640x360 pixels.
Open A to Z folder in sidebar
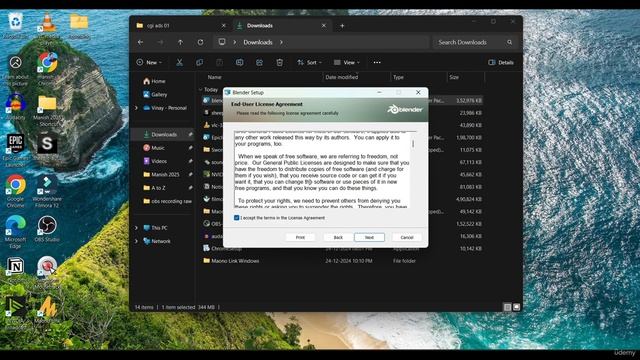click(154, 188)
